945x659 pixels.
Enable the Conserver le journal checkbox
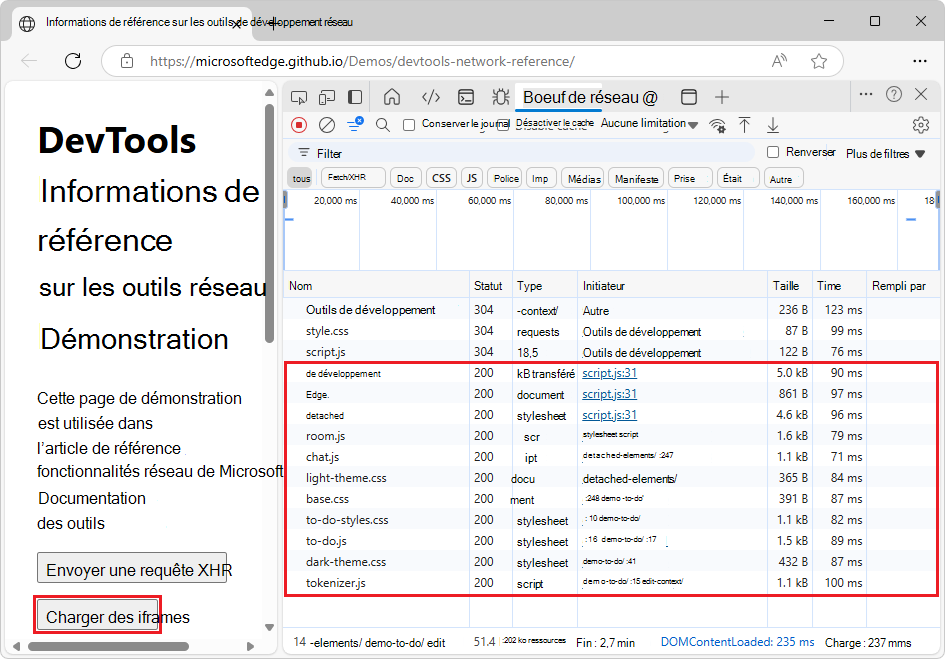[409, 125]
